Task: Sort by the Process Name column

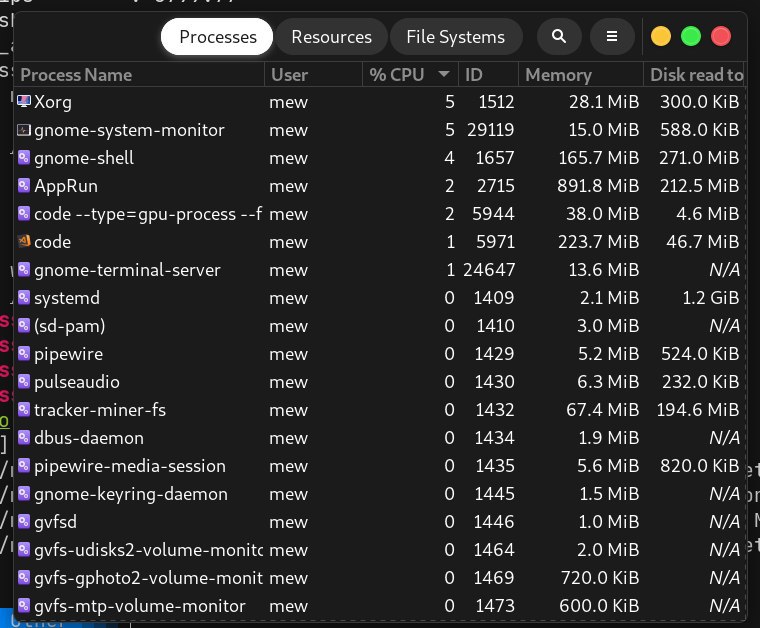Action: pos(139,75)
